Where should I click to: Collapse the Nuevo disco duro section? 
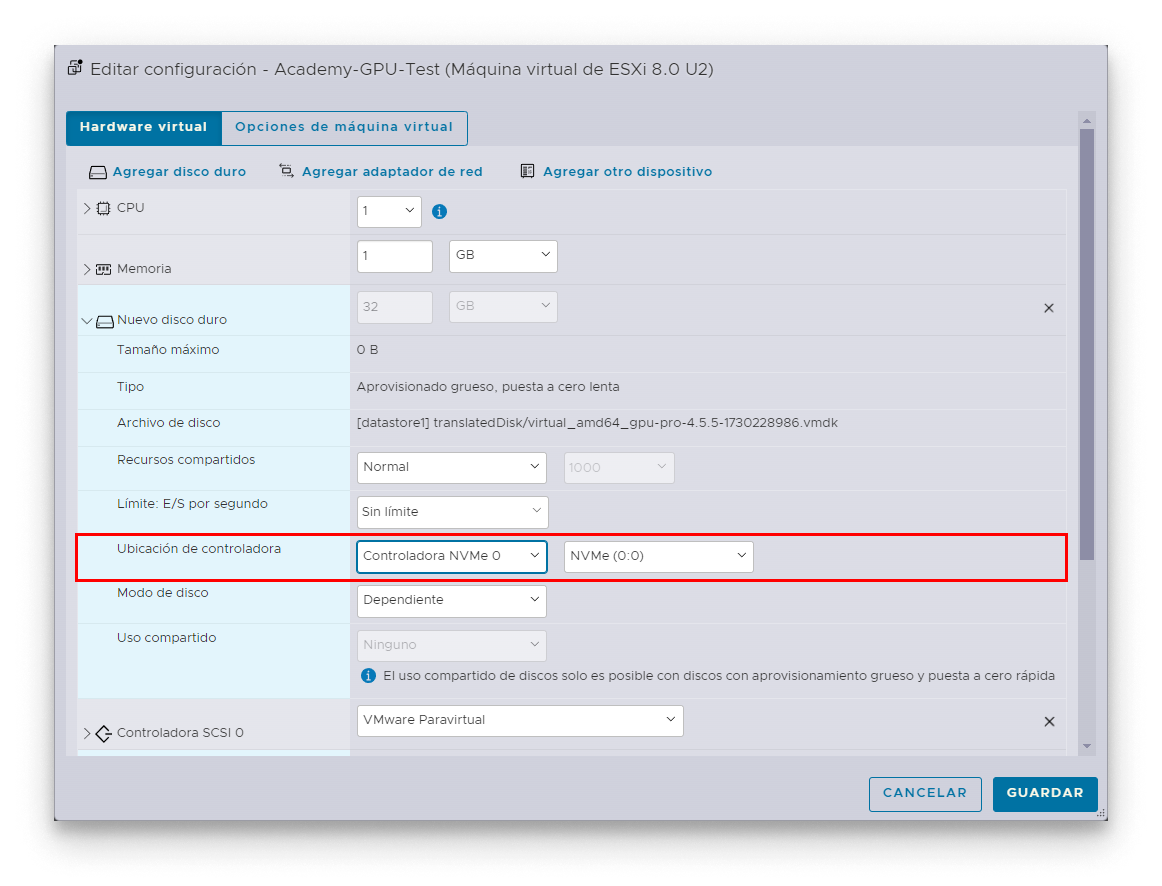(86, 321)
